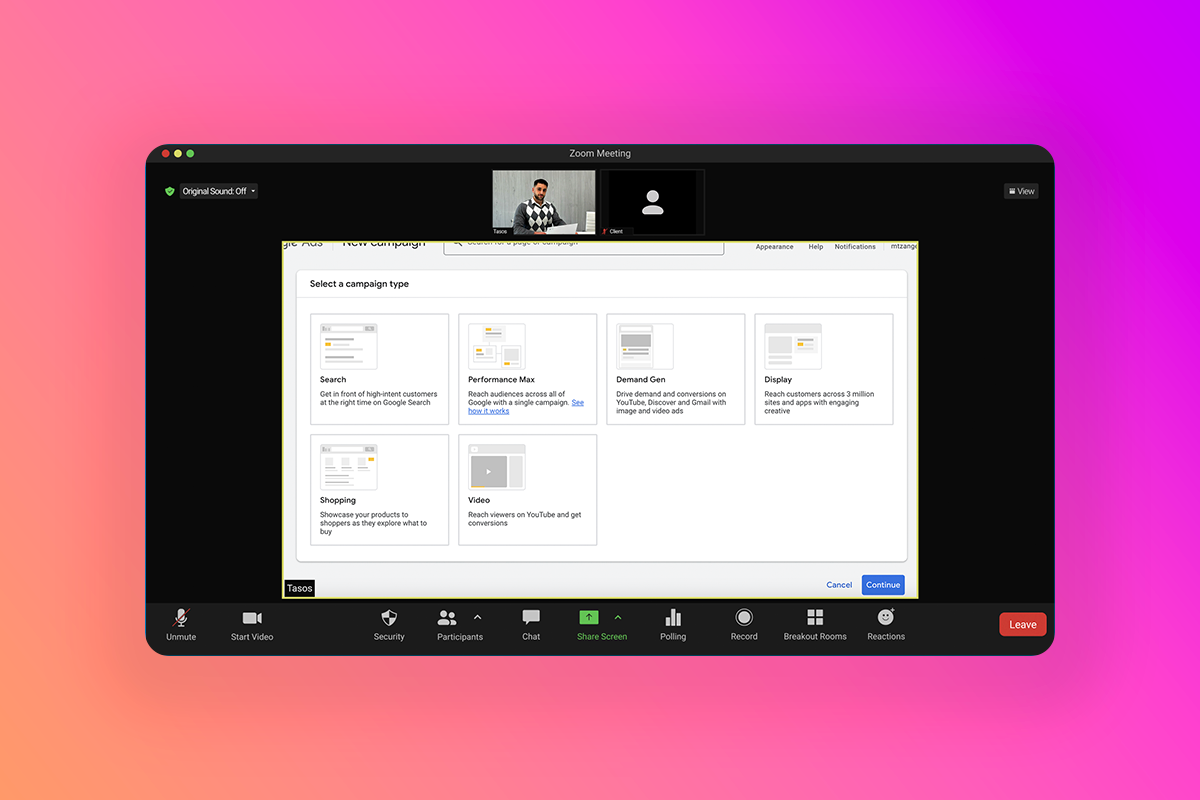Viewport: 1200px width, 800px height.
Task: Select the Search campaign type card
Action: pyautogui.click(x=380, y=369)
